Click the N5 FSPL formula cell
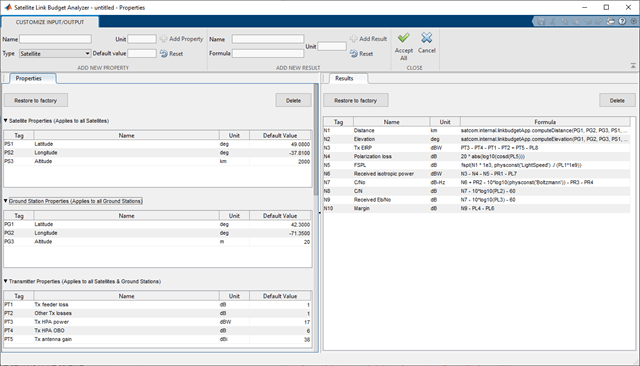 click(x=545, y=165)
